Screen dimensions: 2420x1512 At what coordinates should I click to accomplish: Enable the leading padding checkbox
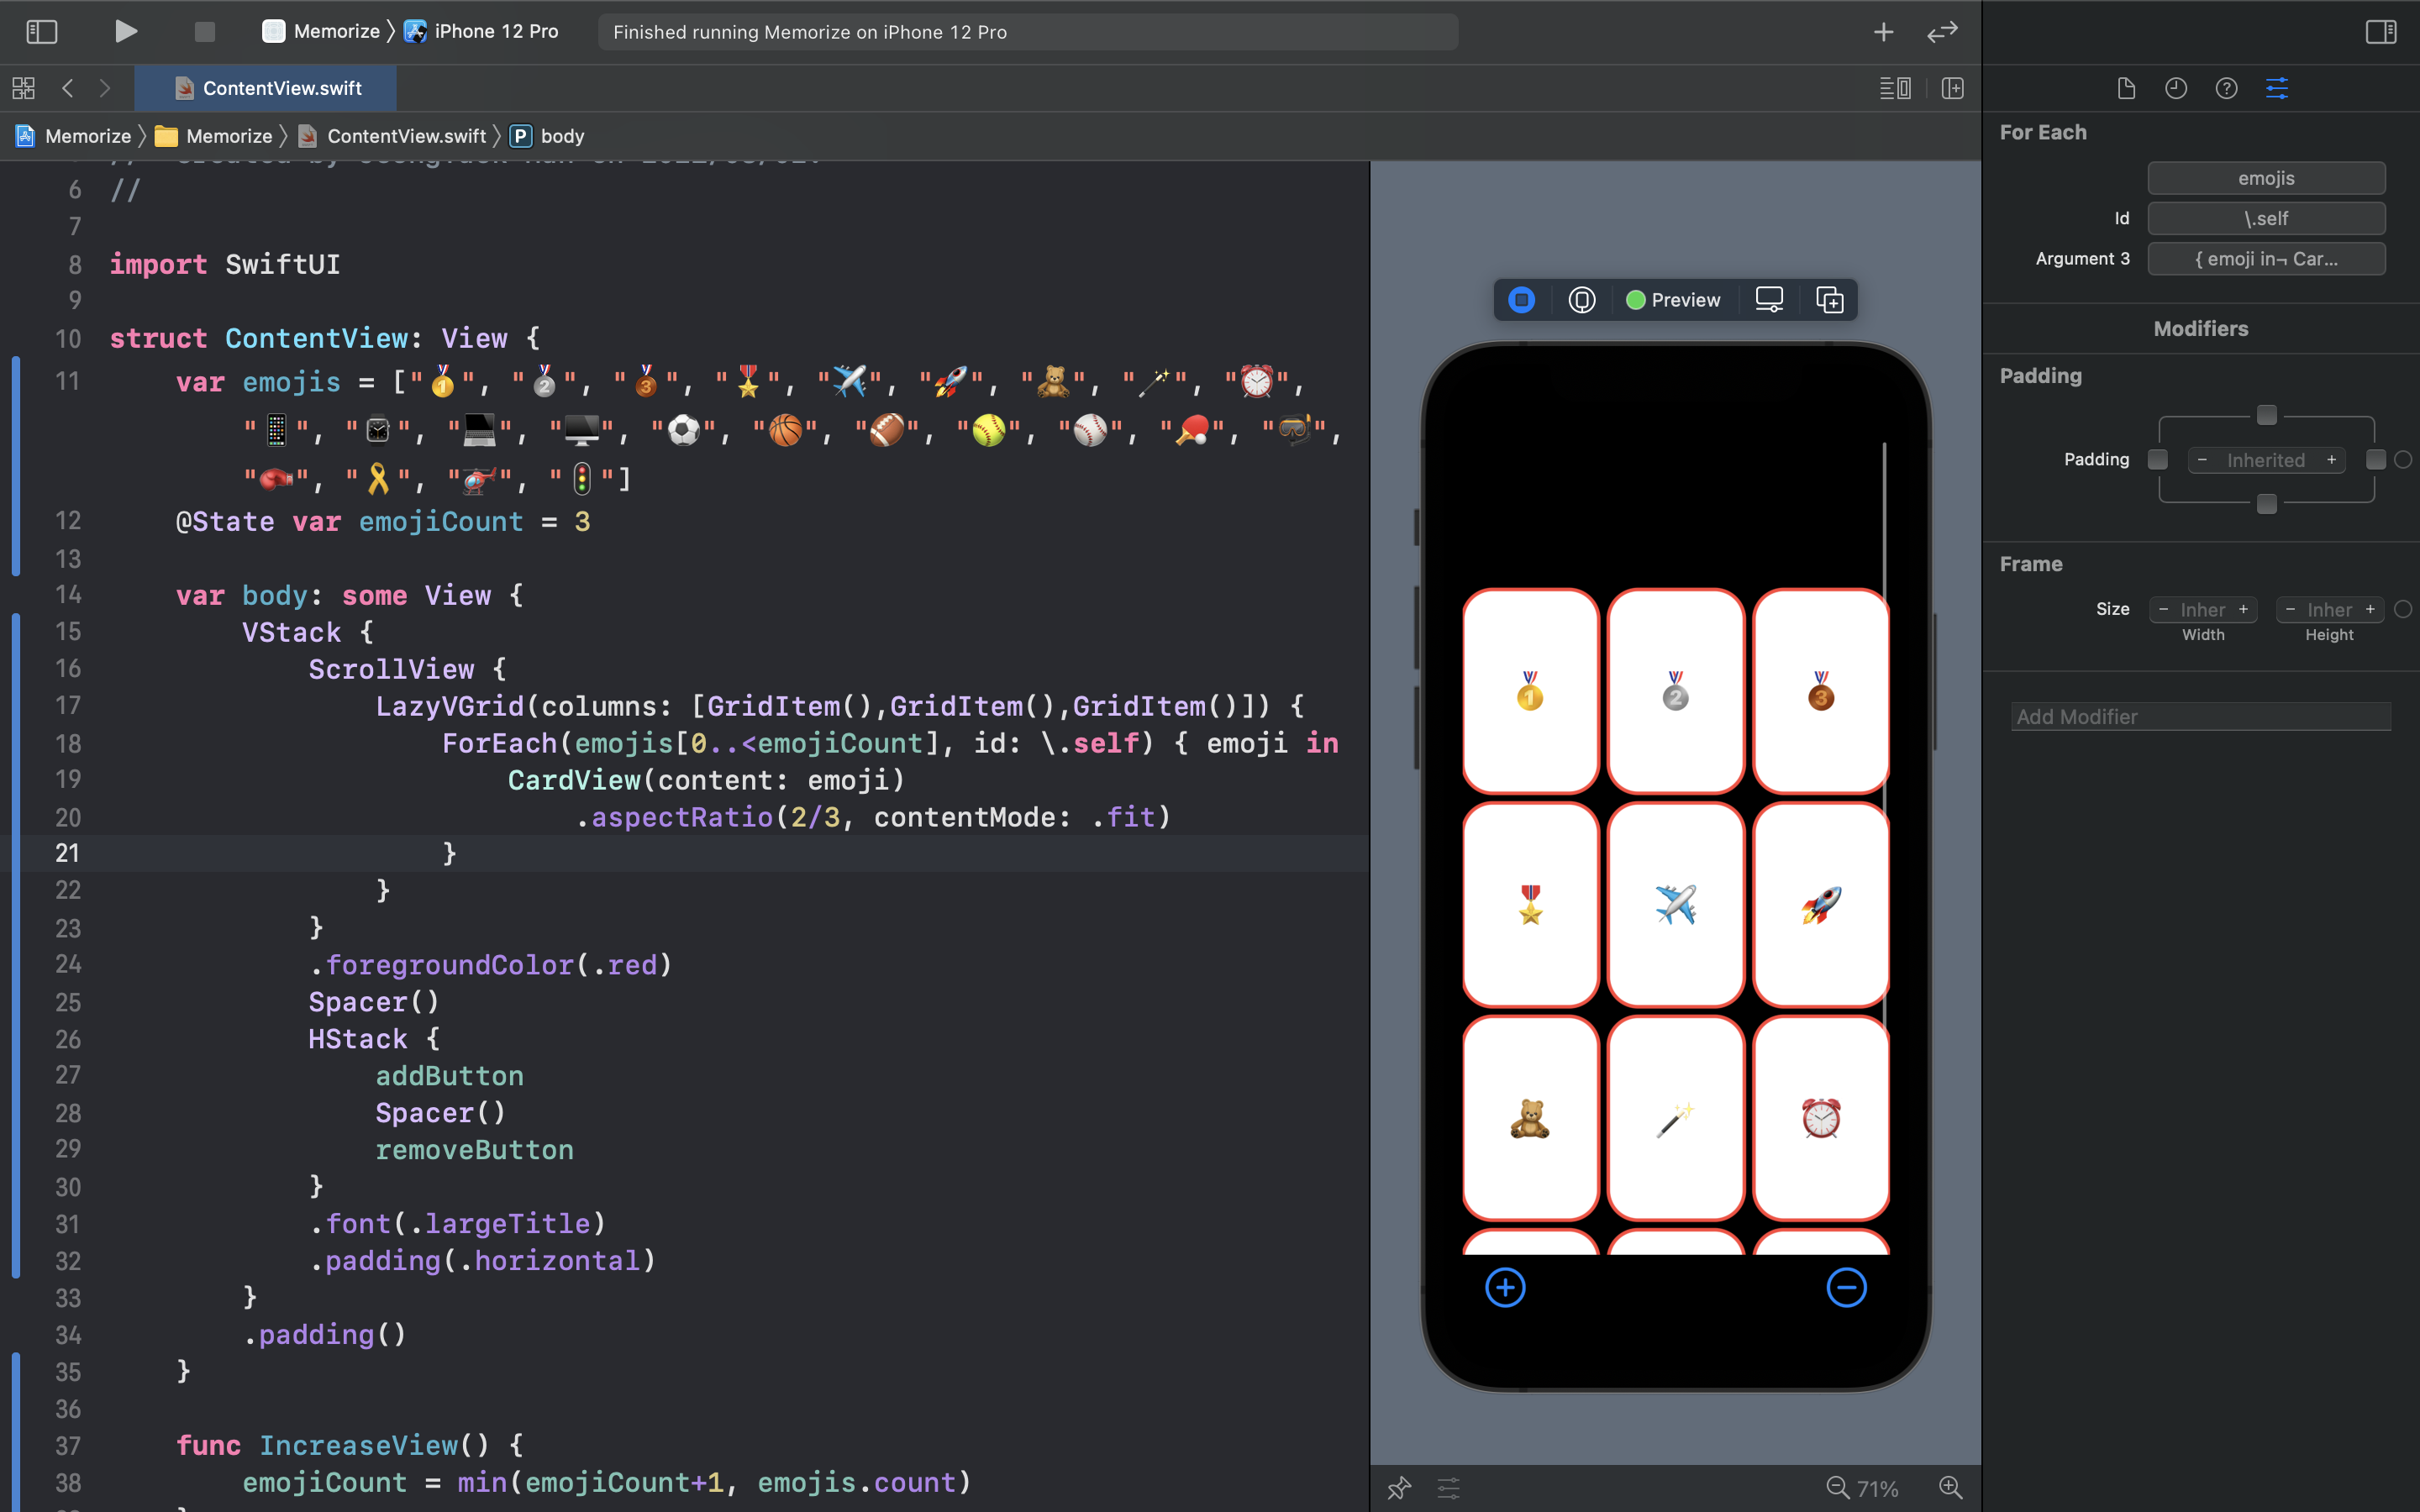point(2158,459)
